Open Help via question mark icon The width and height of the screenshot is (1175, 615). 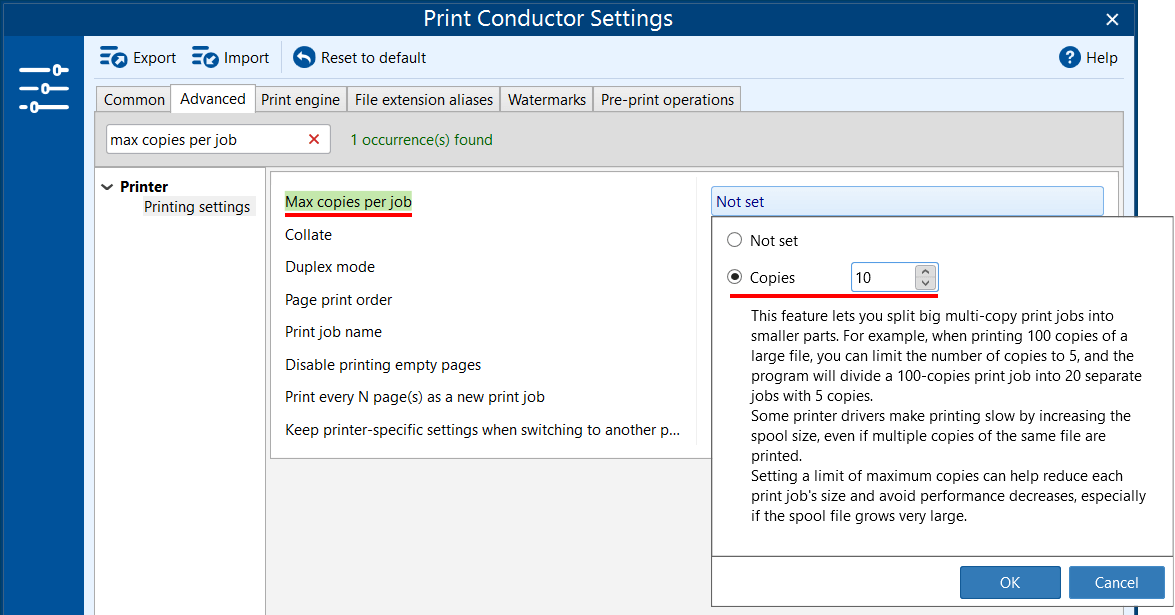(1070, 58)
